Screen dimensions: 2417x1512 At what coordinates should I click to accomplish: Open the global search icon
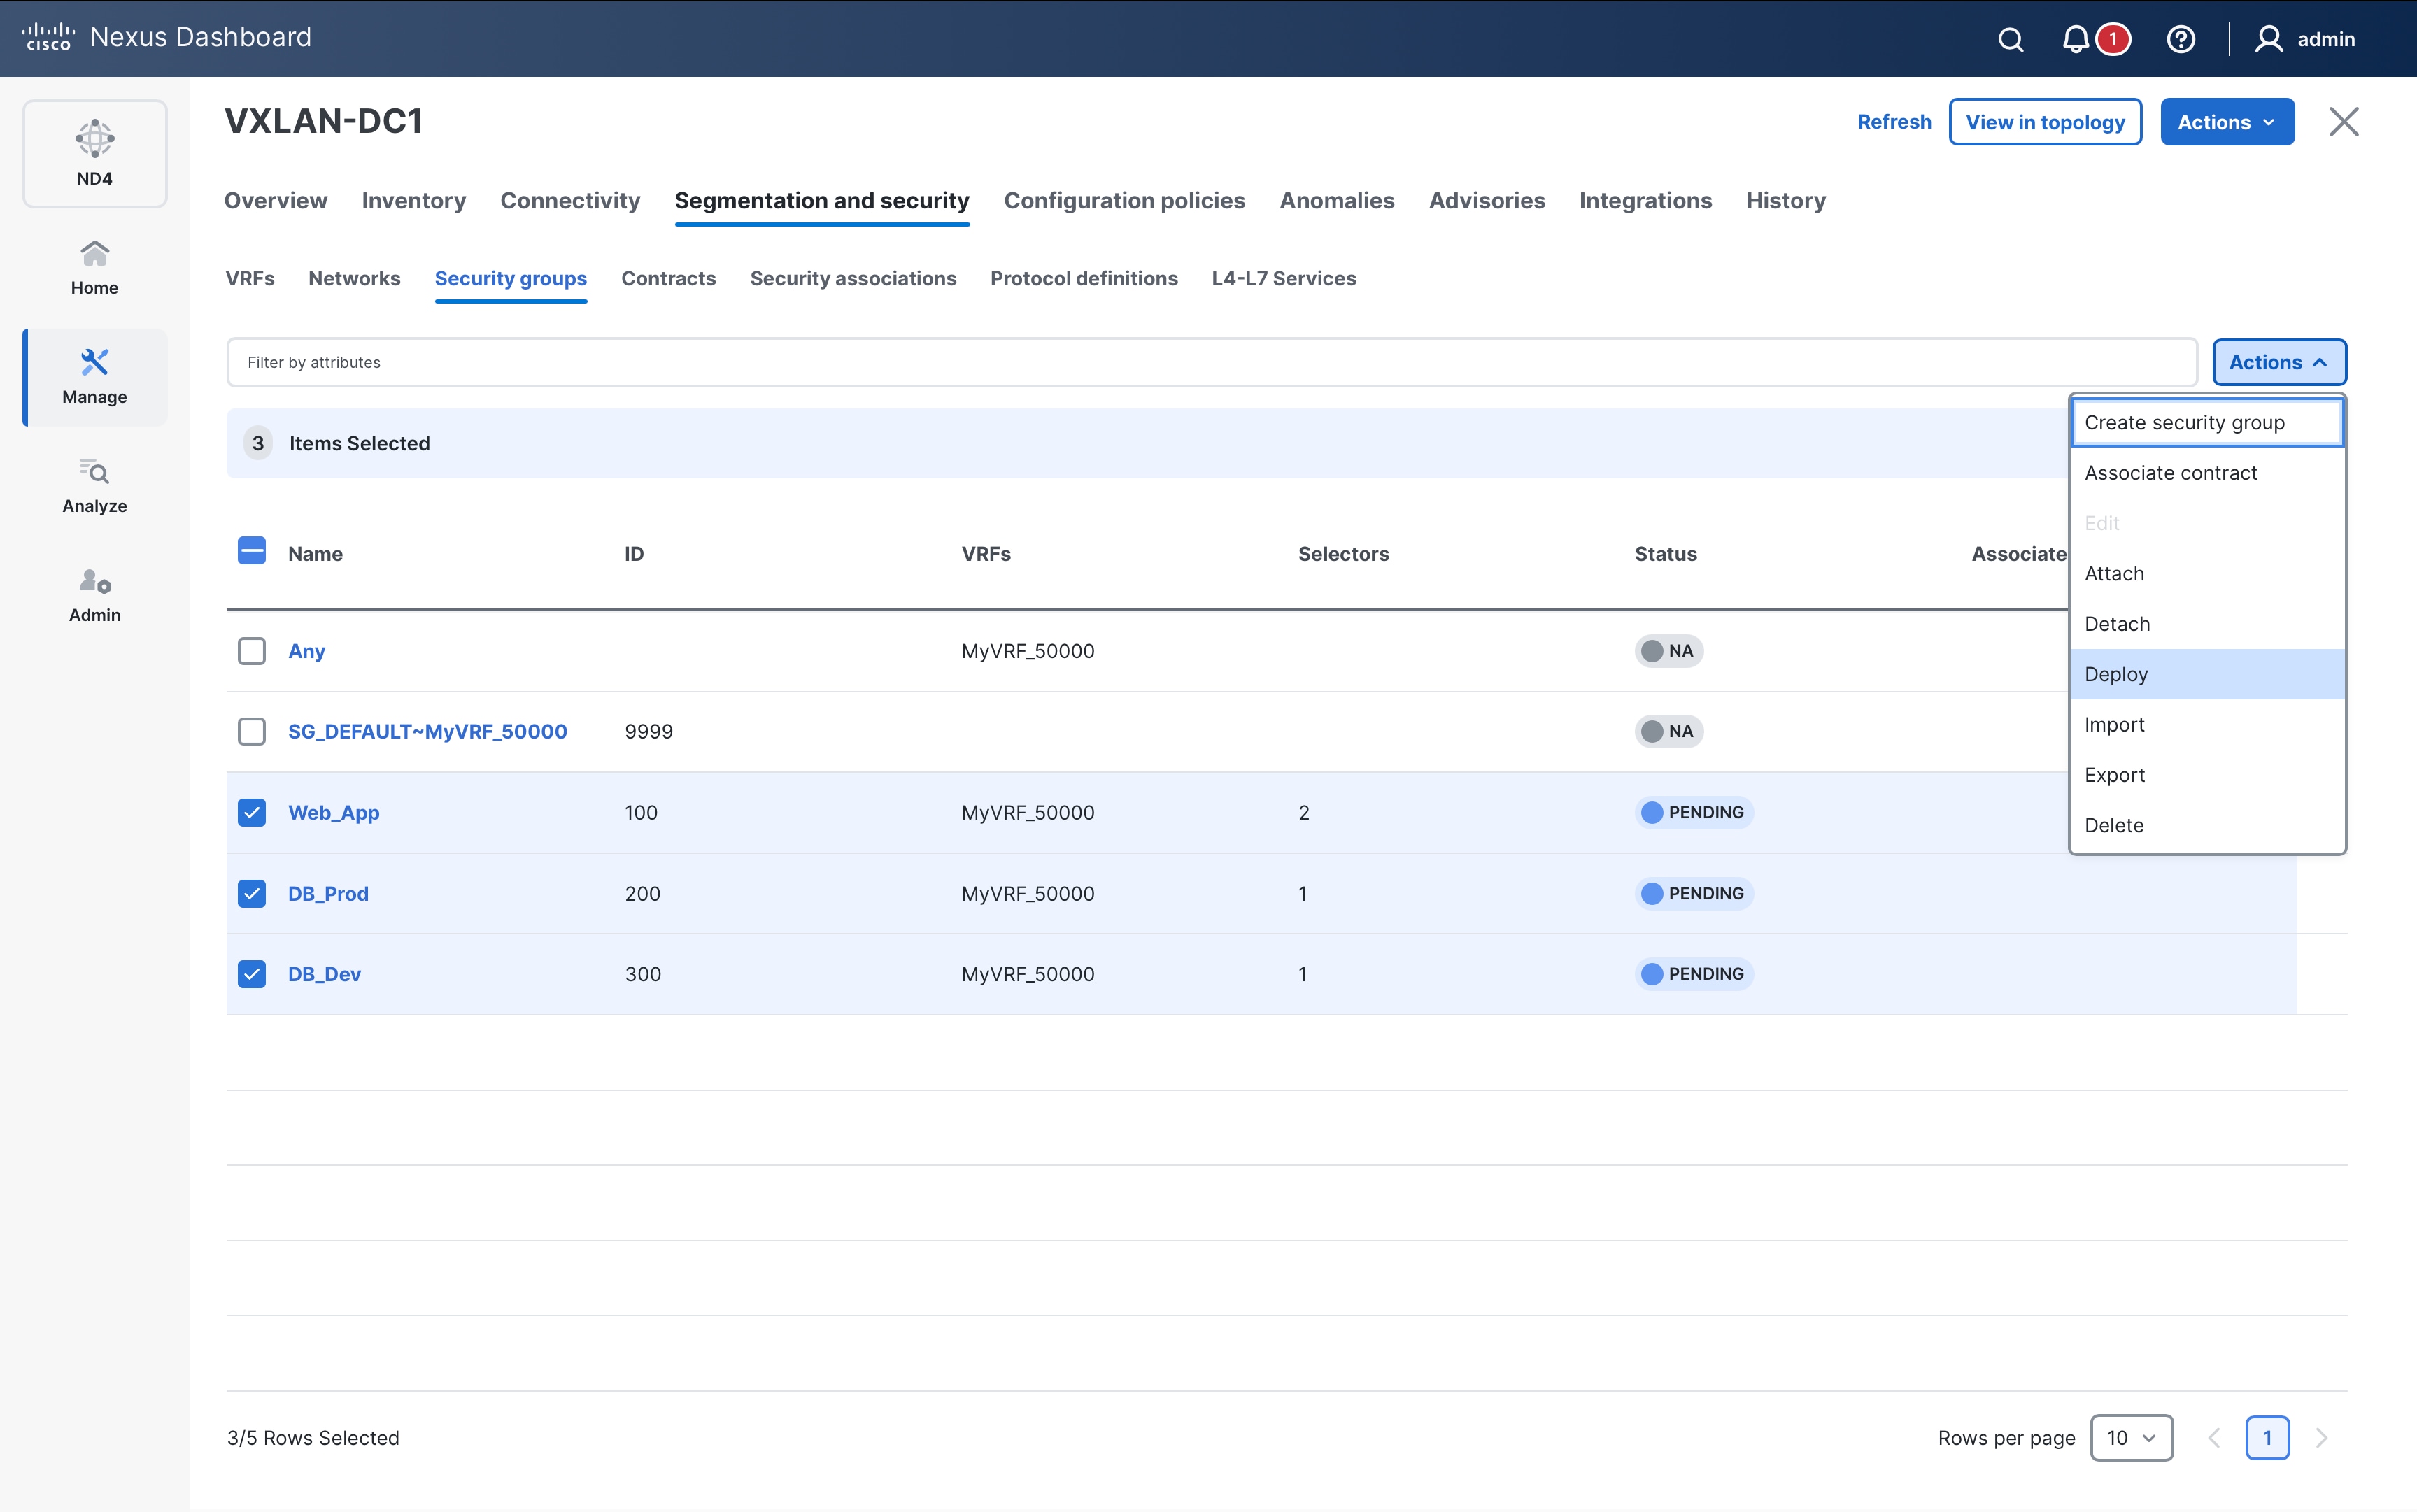pyautogui.click(x=2010, y=39)
